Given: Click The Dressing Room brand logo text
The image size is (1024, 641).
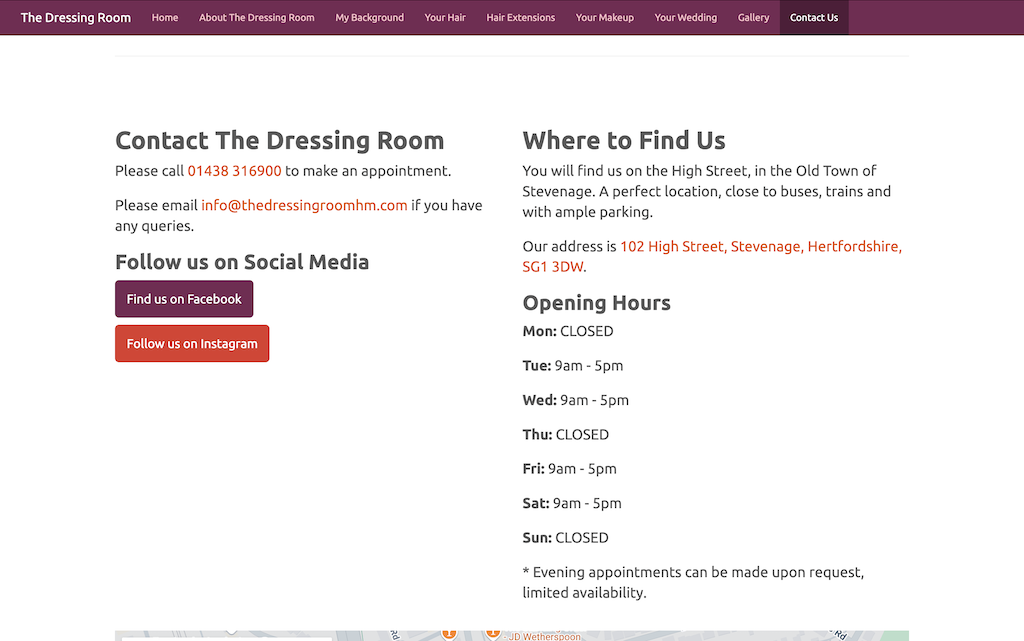Looking at the screenshot, I should 76,17.
